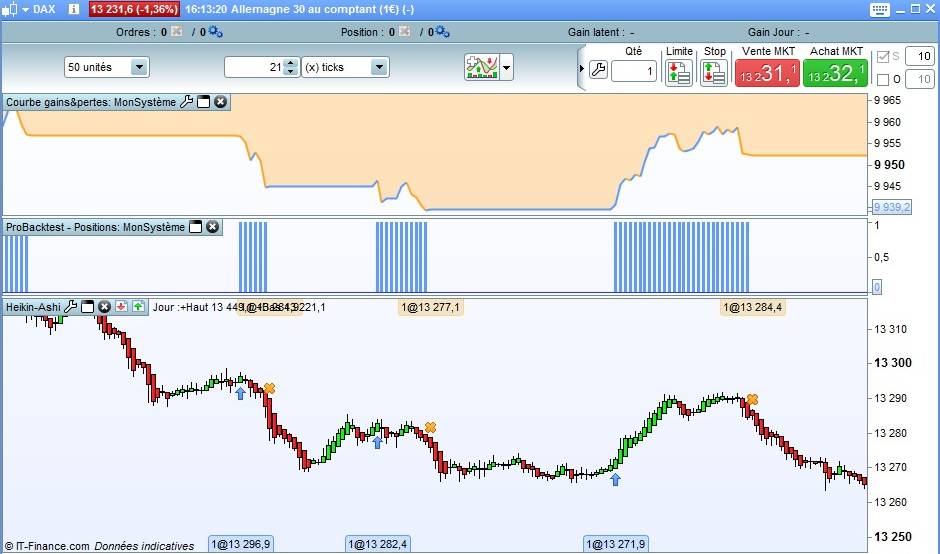Toggle the O objective checkbox
Image resolution: width=940 pixels, height=554 pixels.
click(882, 79)
